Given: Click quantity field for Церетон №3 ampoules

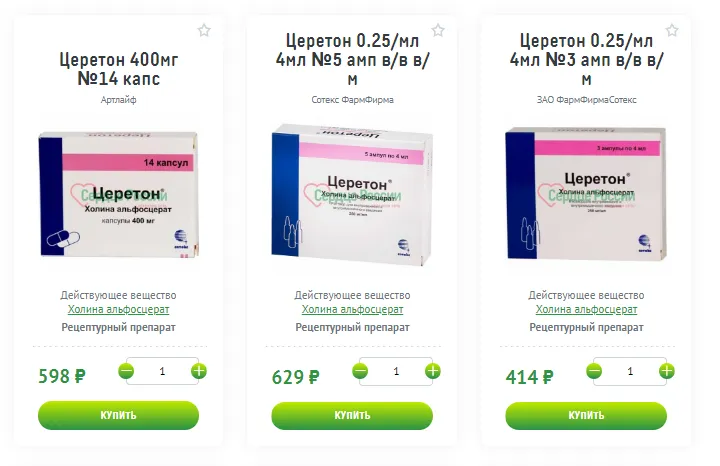Looking at the screenshot, I should 630,371.
